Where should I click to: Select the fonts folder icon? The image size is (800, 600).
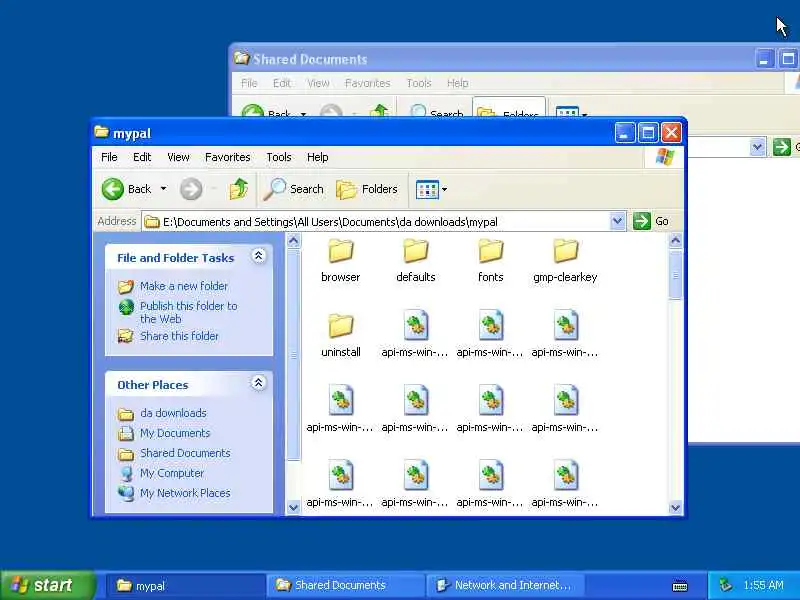pyautogui.click(x=491, y=251)
